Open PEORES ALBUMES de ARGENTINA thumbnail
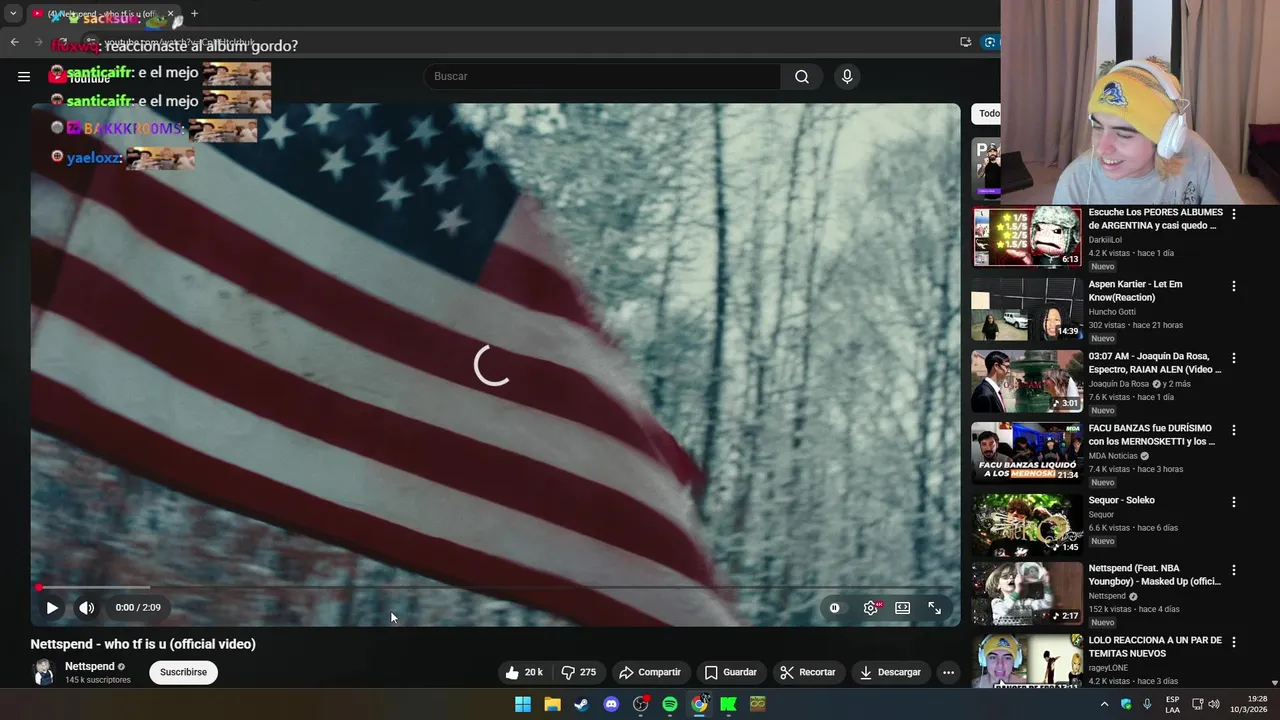 [x=1027, y=237]
